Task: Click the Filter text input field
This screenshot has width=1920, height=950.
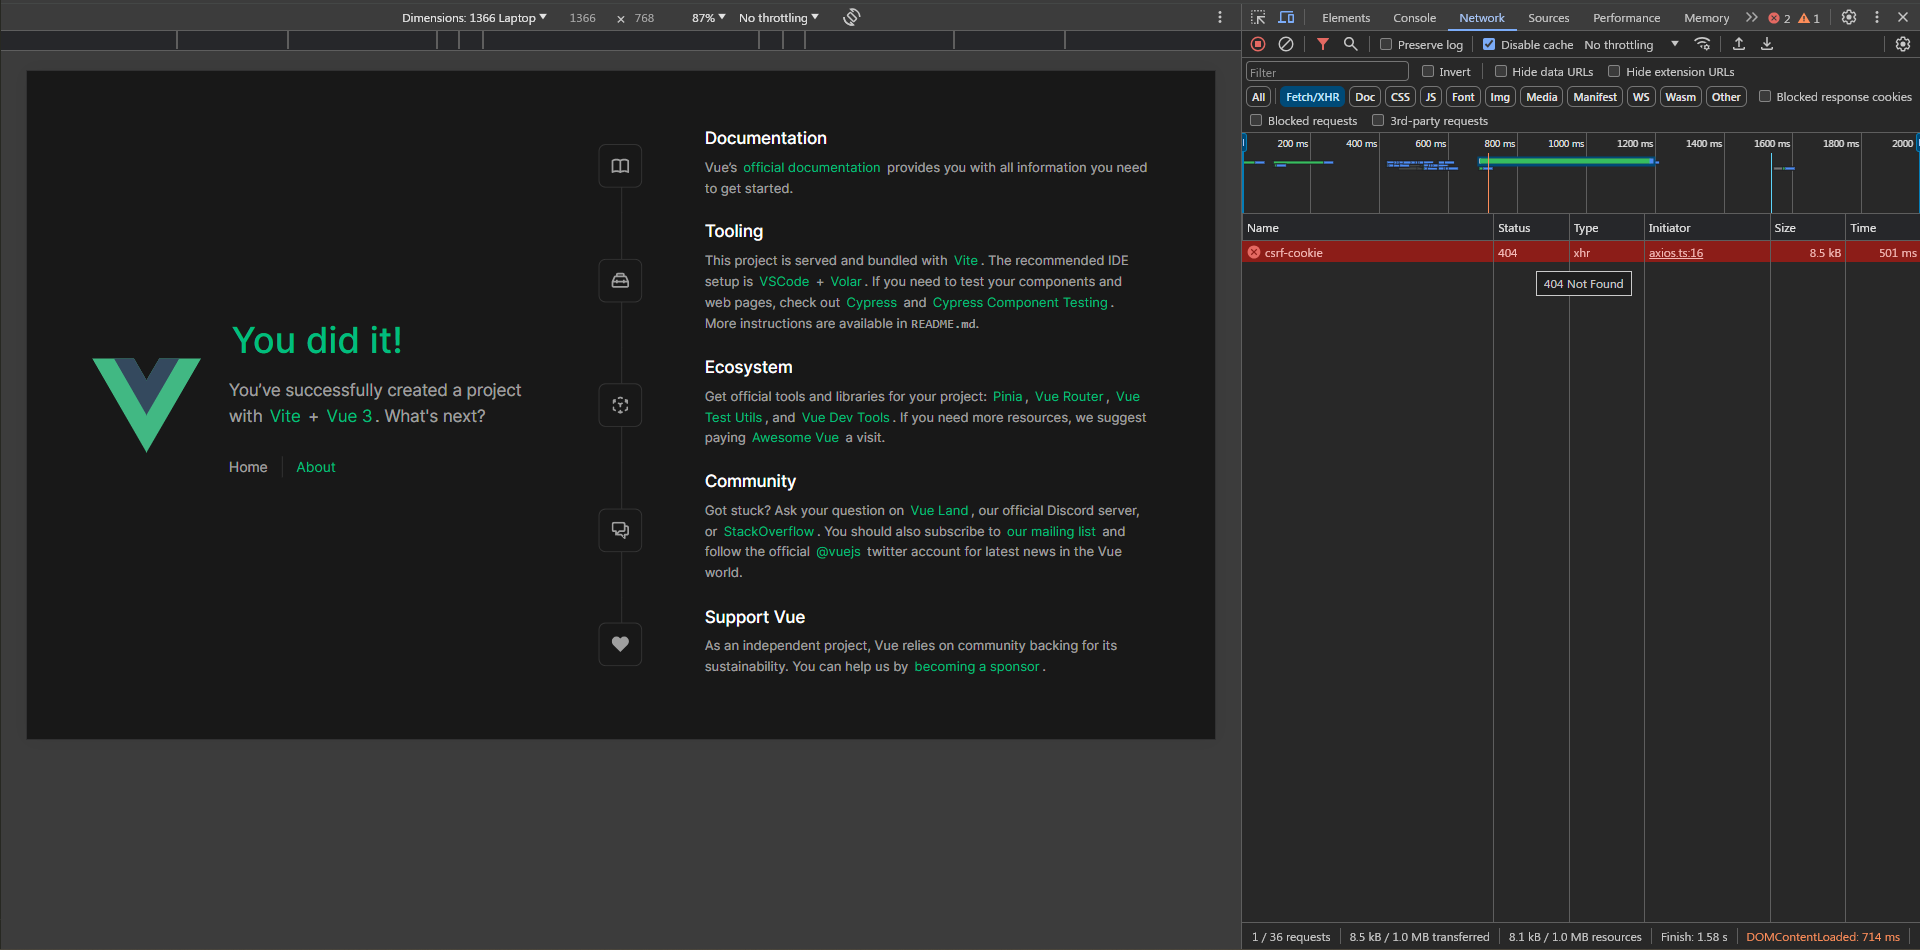Action: point(1326,72)
